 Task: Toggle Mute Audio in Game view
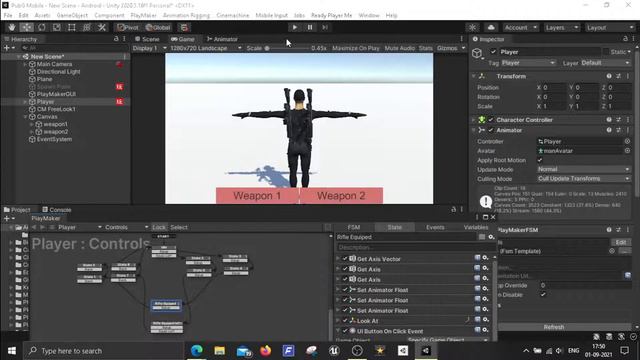pyautogui.click(x=400, y=48)
